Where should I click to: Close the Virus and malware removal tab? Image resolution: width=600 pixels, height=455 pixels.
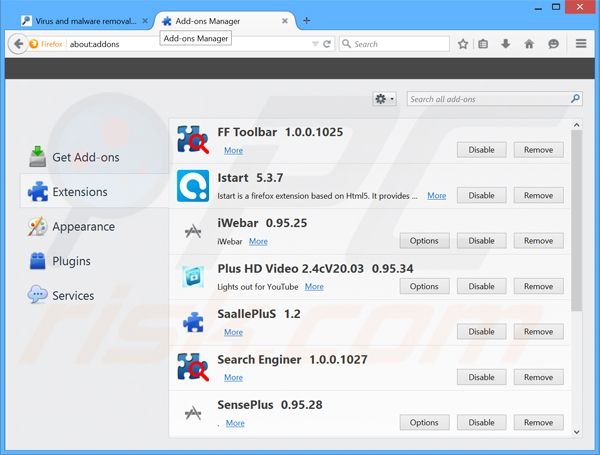pos(145,21)
